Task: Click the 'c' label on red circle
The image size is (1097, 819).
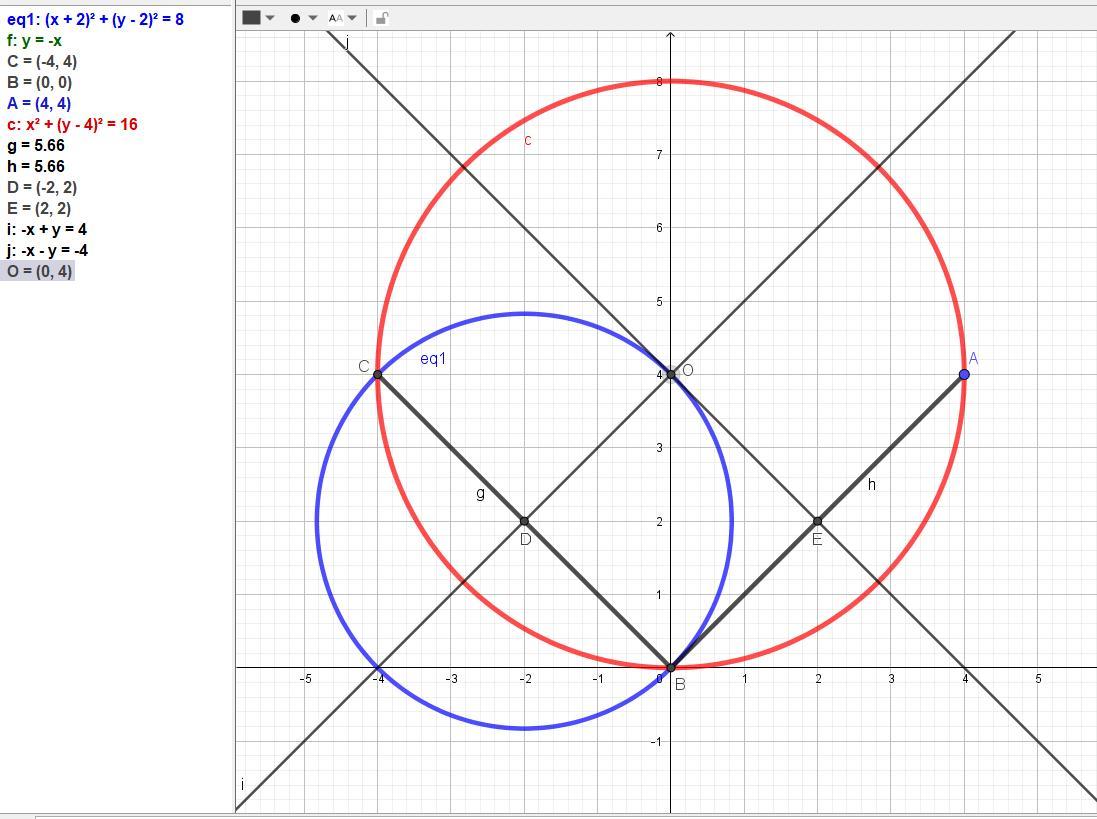Action: pyautogui.click(x=528, y=141)
